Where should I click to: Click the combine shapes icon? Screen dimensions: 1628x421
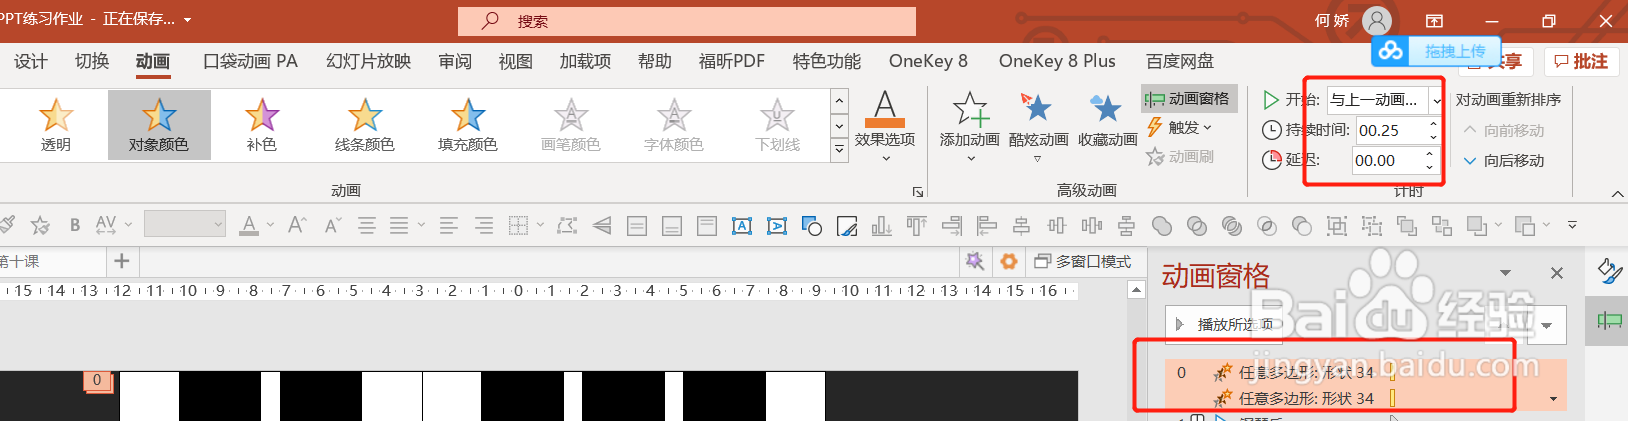[1197, 226]
